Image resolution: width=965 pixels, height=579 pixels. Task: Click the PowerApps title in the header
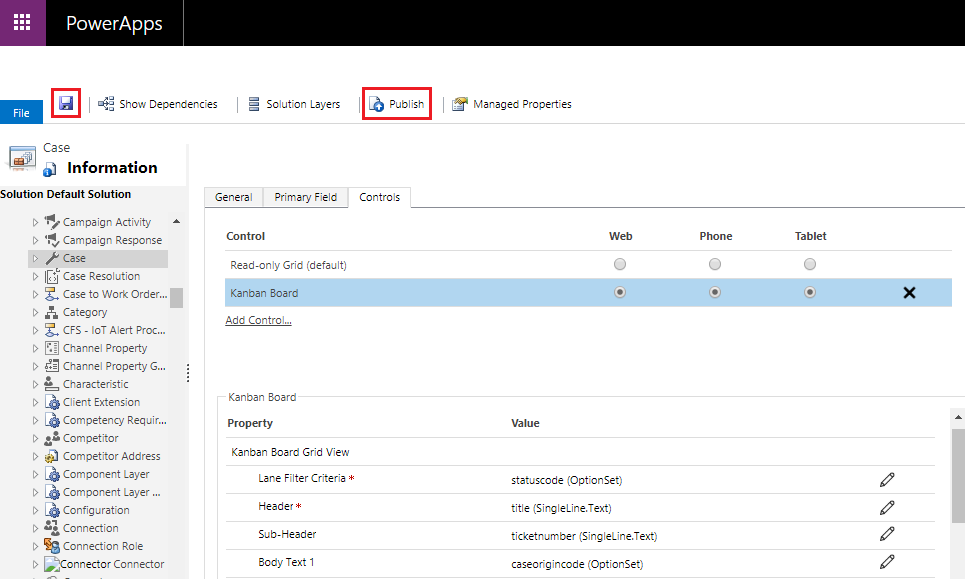pos(114,23)
